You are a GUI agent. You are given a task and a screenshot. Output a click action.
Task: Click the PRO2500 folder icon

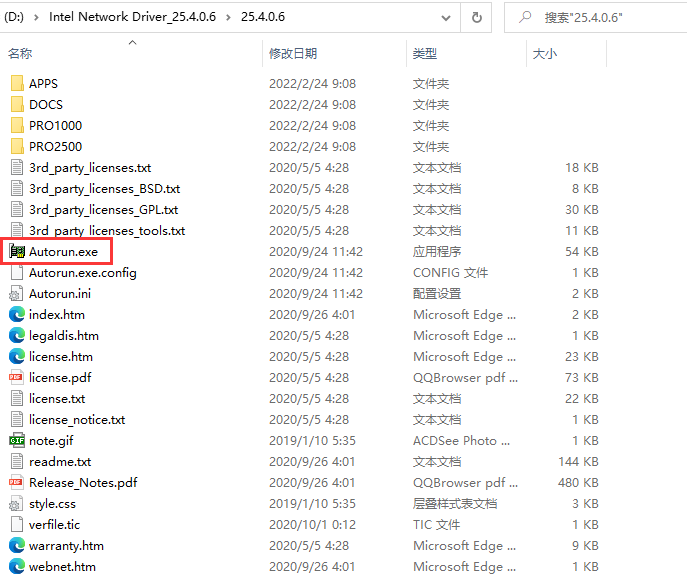tap(17, 147)
